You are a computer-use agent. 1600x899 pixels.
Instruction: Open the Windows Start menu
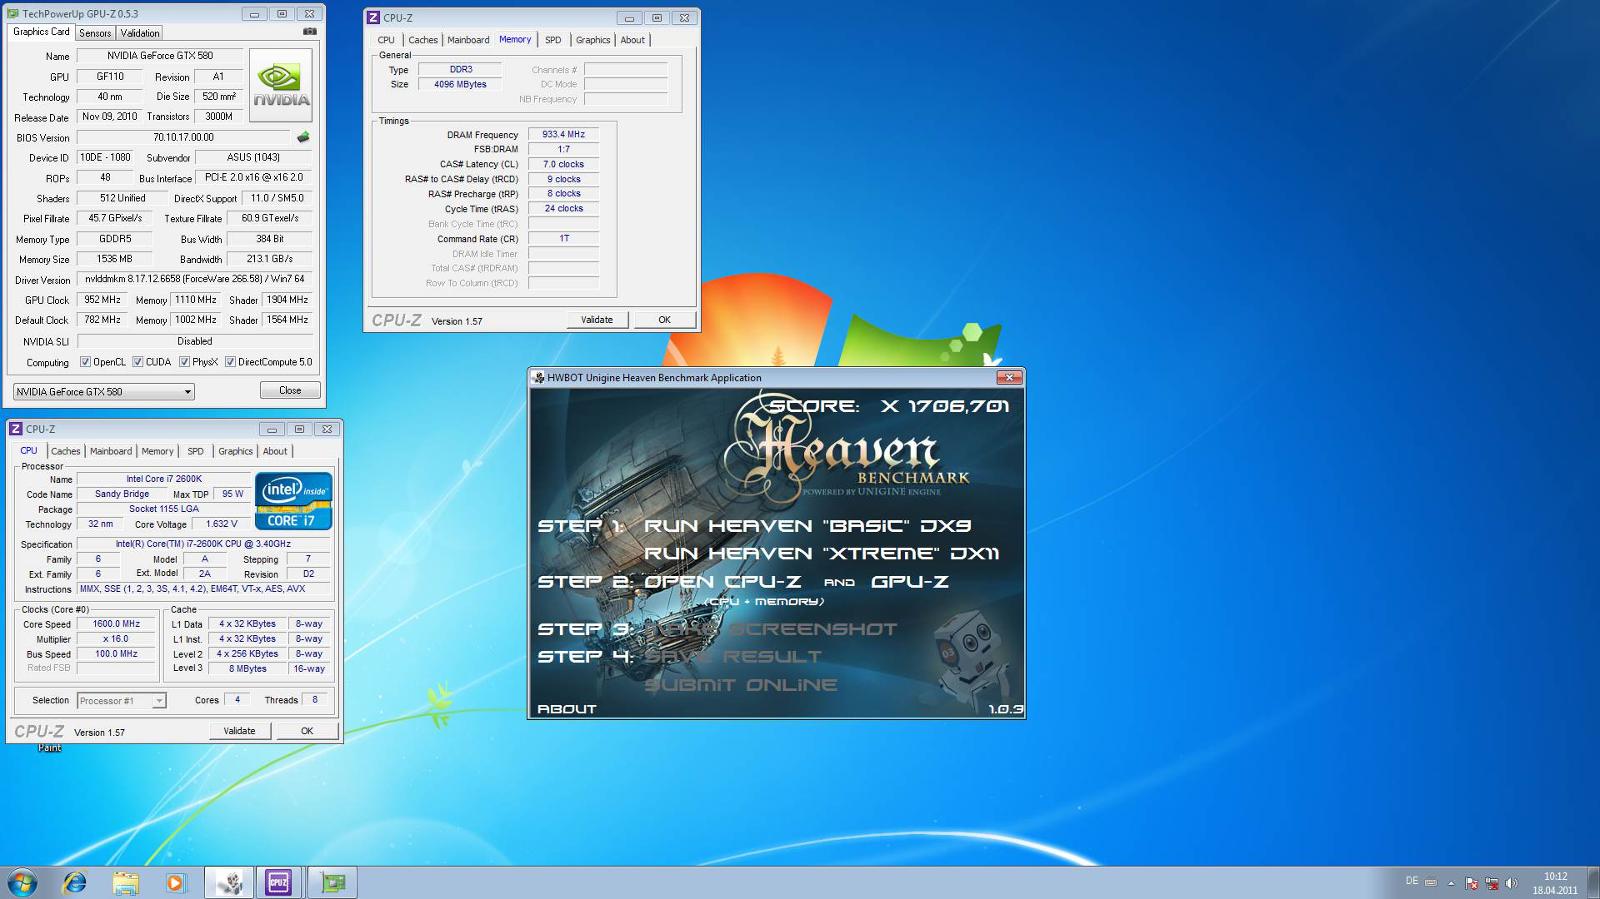pyautogui.click(x=22, y=882)
